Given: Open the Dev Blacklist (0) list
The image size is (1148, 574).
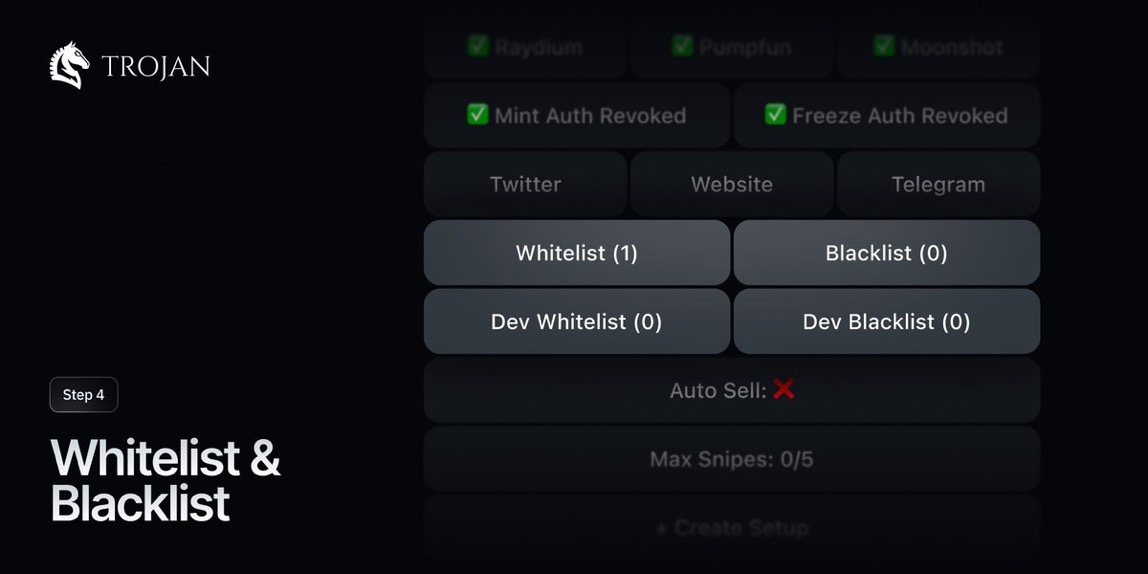Looking at the screenshot, I should tap(887, 321).
